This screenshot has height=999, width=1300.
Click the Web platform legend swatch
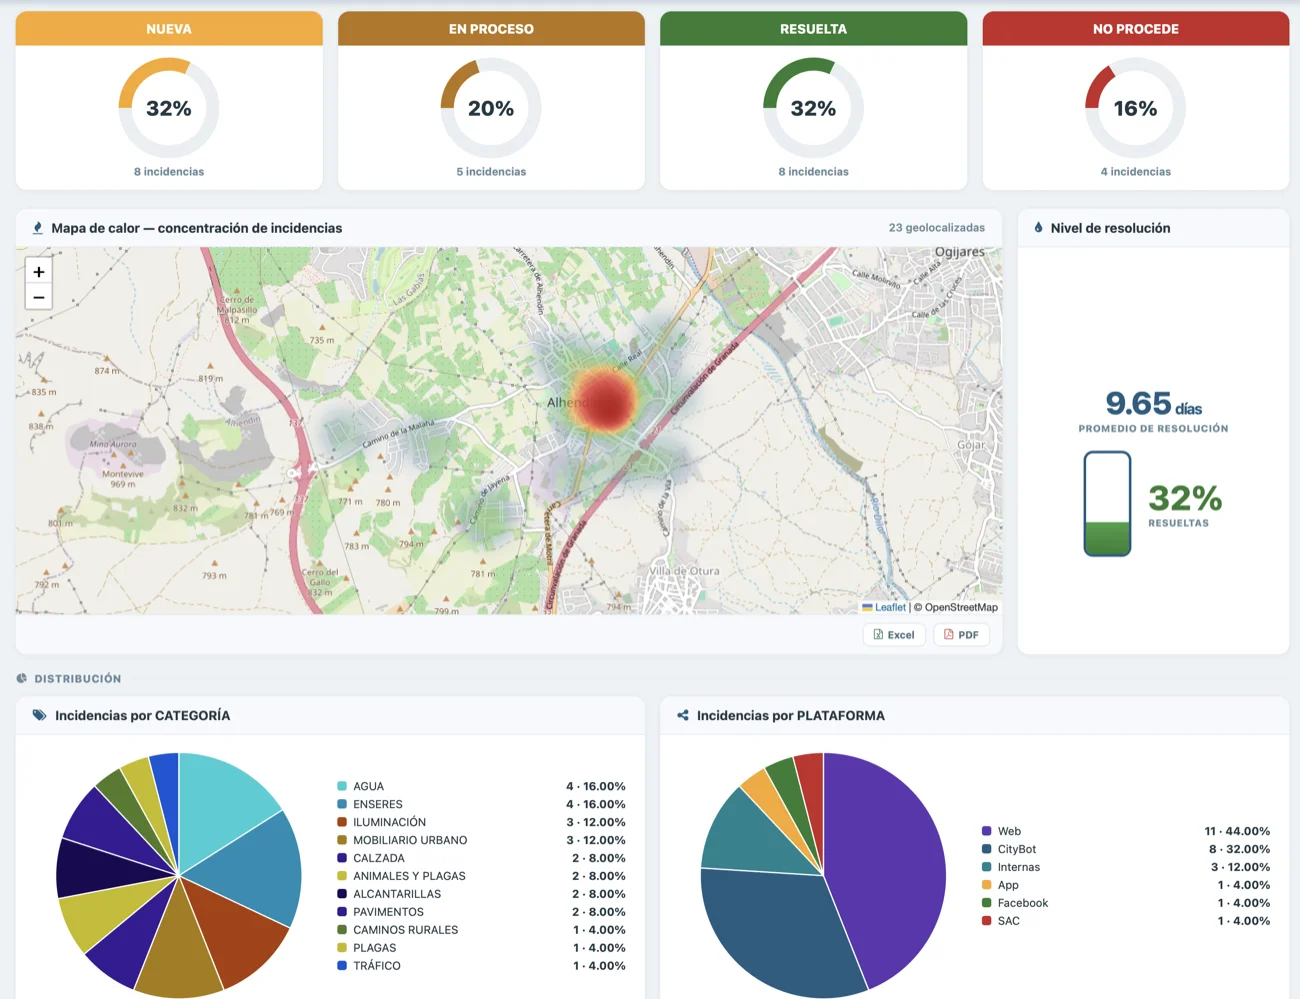click(987, 831)
